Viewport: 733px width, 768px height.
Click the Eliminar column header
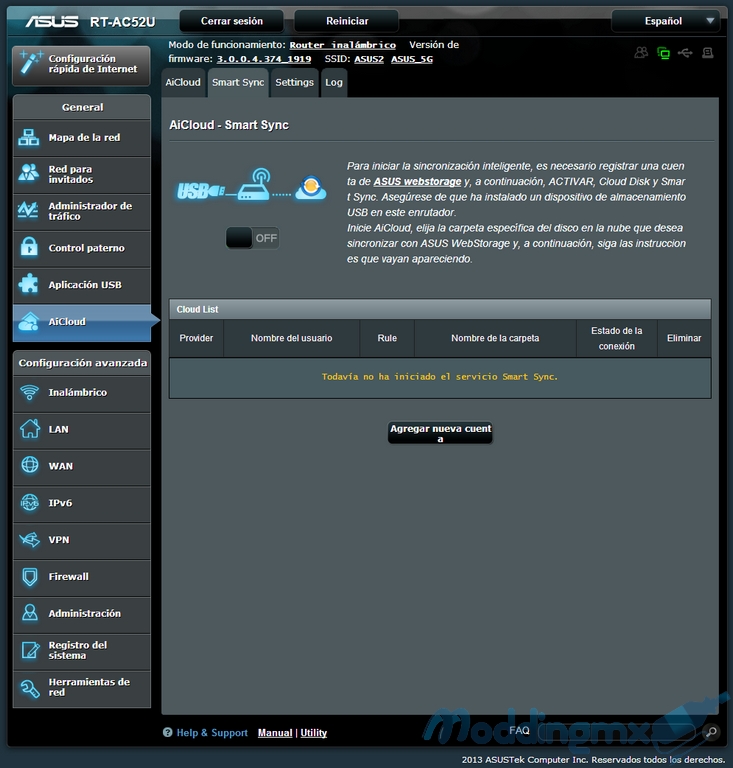coord(684,338)
